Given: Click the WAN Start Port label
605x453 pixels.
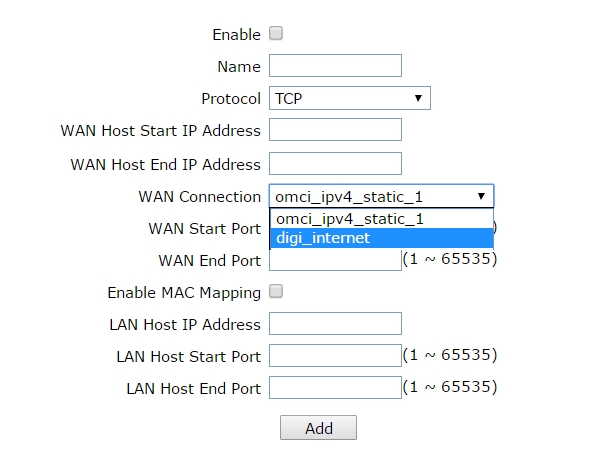Looking at the screenshot, I should 204,228.
